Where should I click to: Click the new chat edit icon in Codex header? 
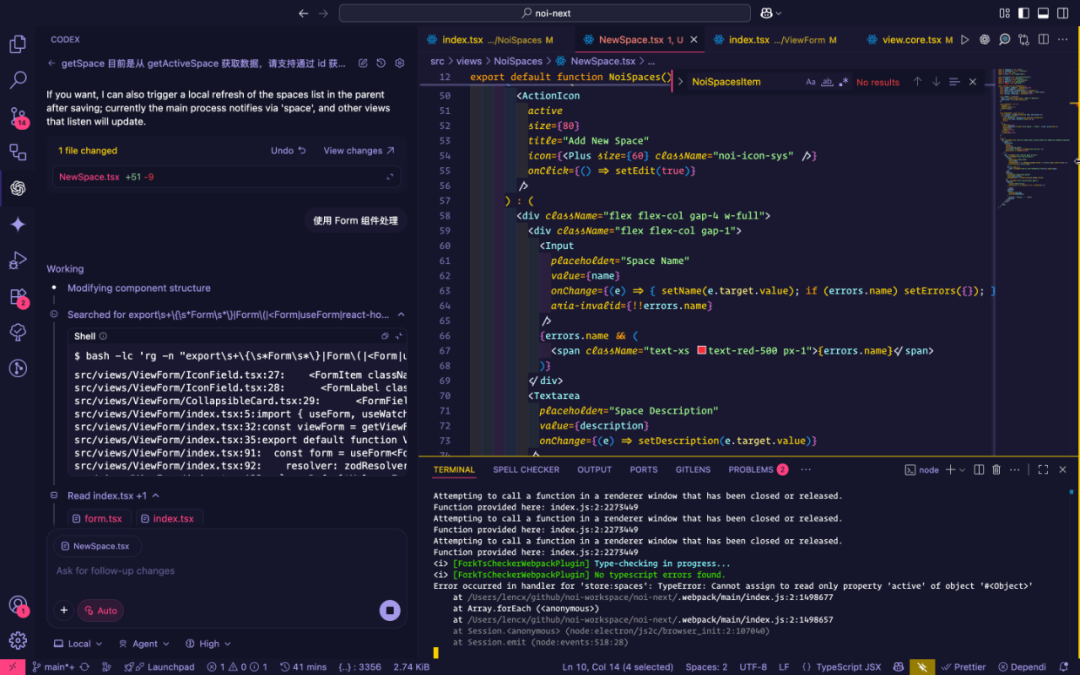(x=363, y=63)
